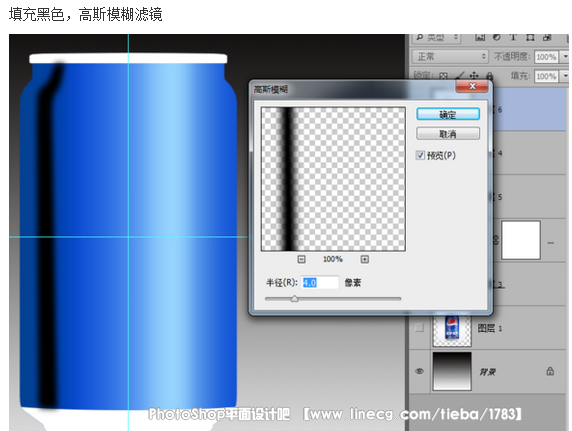This screenshot has height=431, width=572.
Task: Filter layers by shape layer icon
Action: 530,37
